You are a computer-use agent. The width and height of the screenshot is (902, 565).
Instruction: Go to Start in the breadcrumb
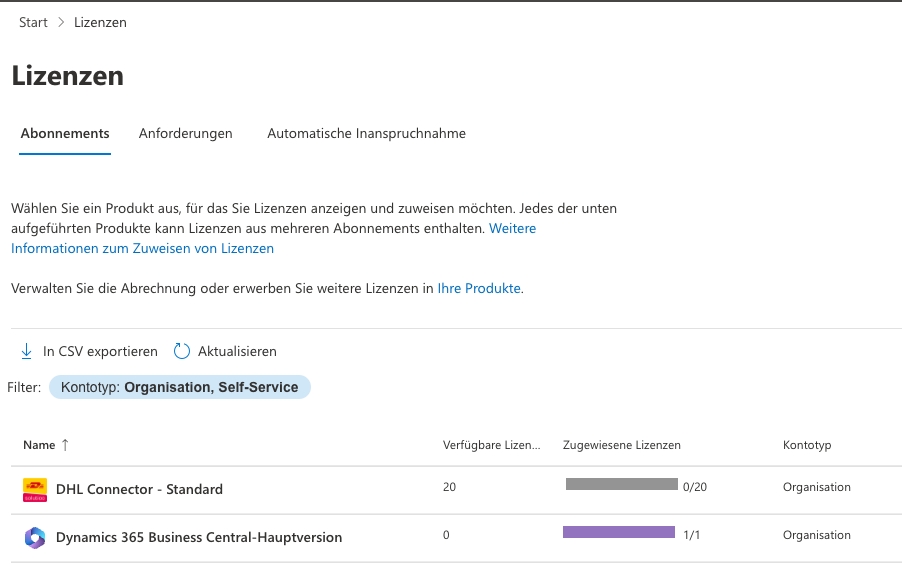click(x=33, y=22)
